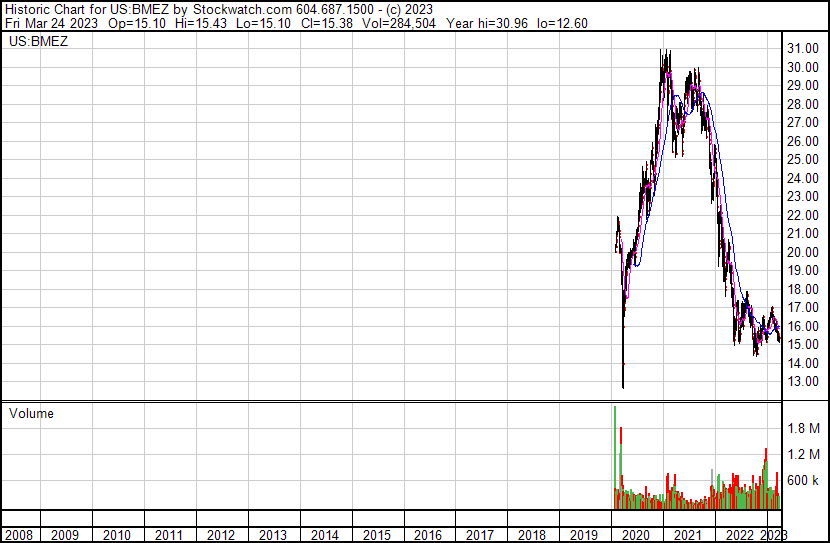
Task: Click the 600 k volume axis label
Action: 804,480
